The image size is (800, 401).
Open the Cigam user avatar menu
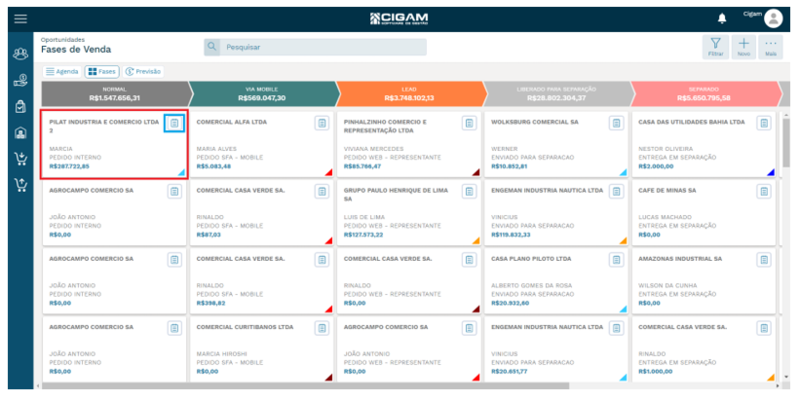[773, 19]
